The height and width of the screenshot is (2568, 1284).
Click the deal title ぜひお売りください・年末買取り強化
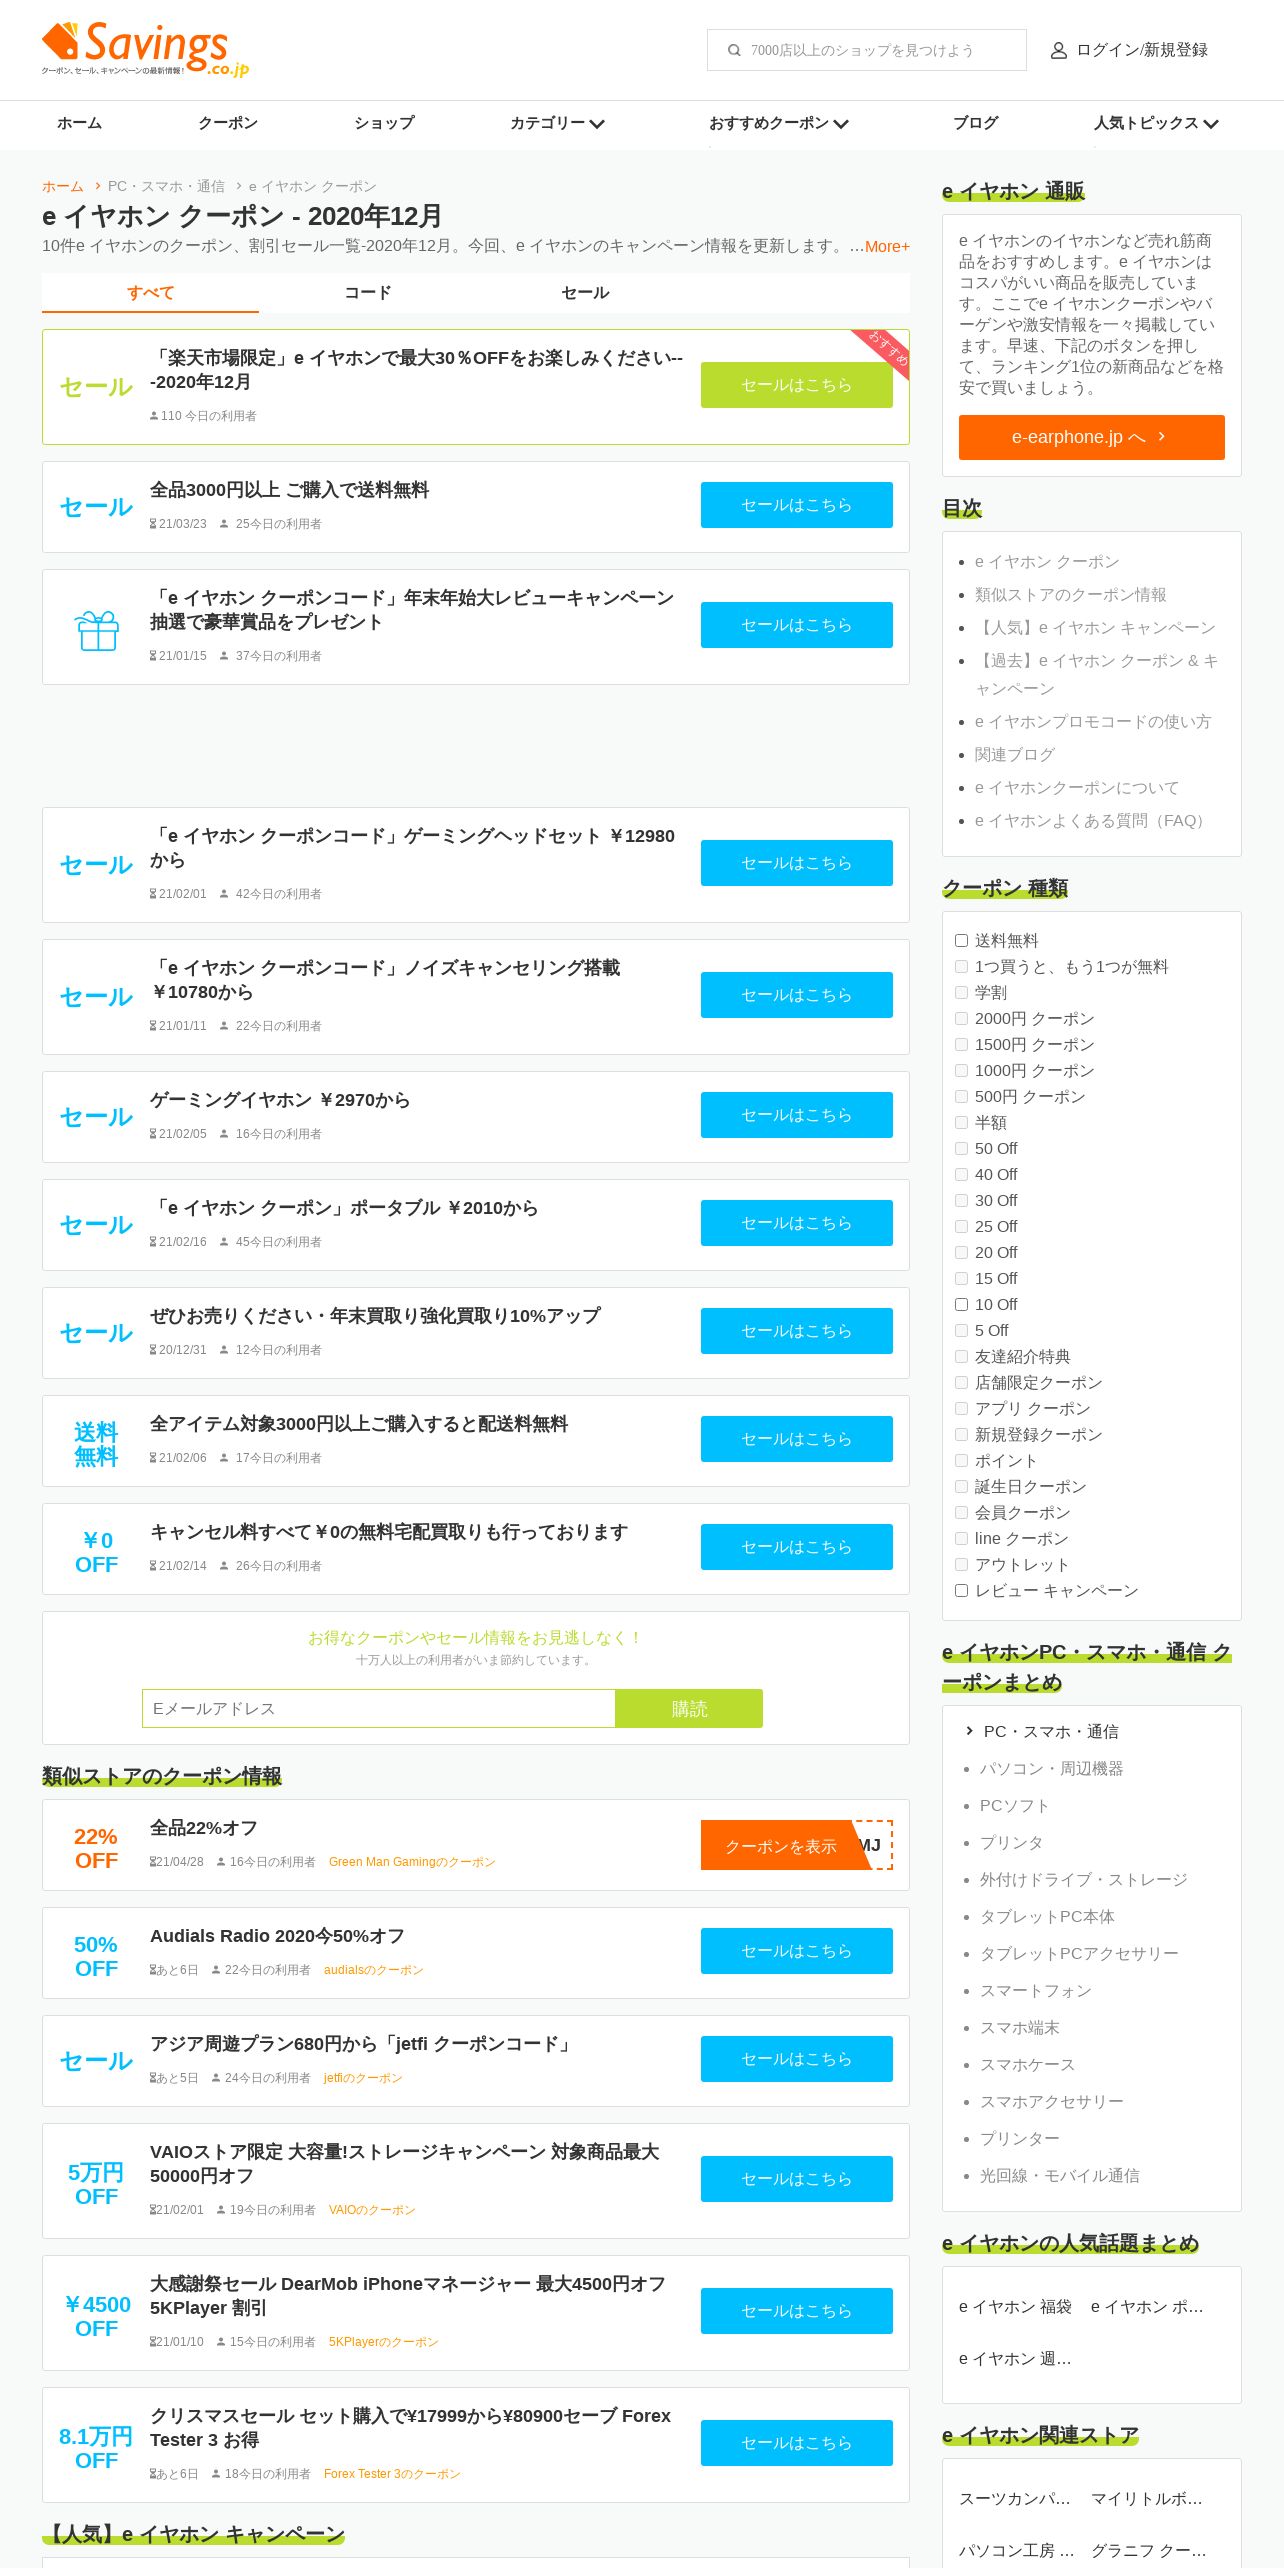tap(375, 1316)
